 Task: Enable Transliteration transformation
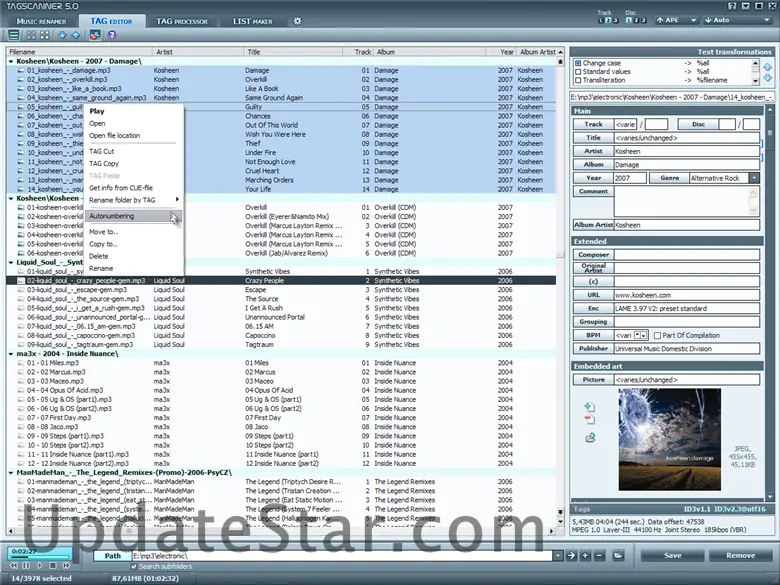578,80
